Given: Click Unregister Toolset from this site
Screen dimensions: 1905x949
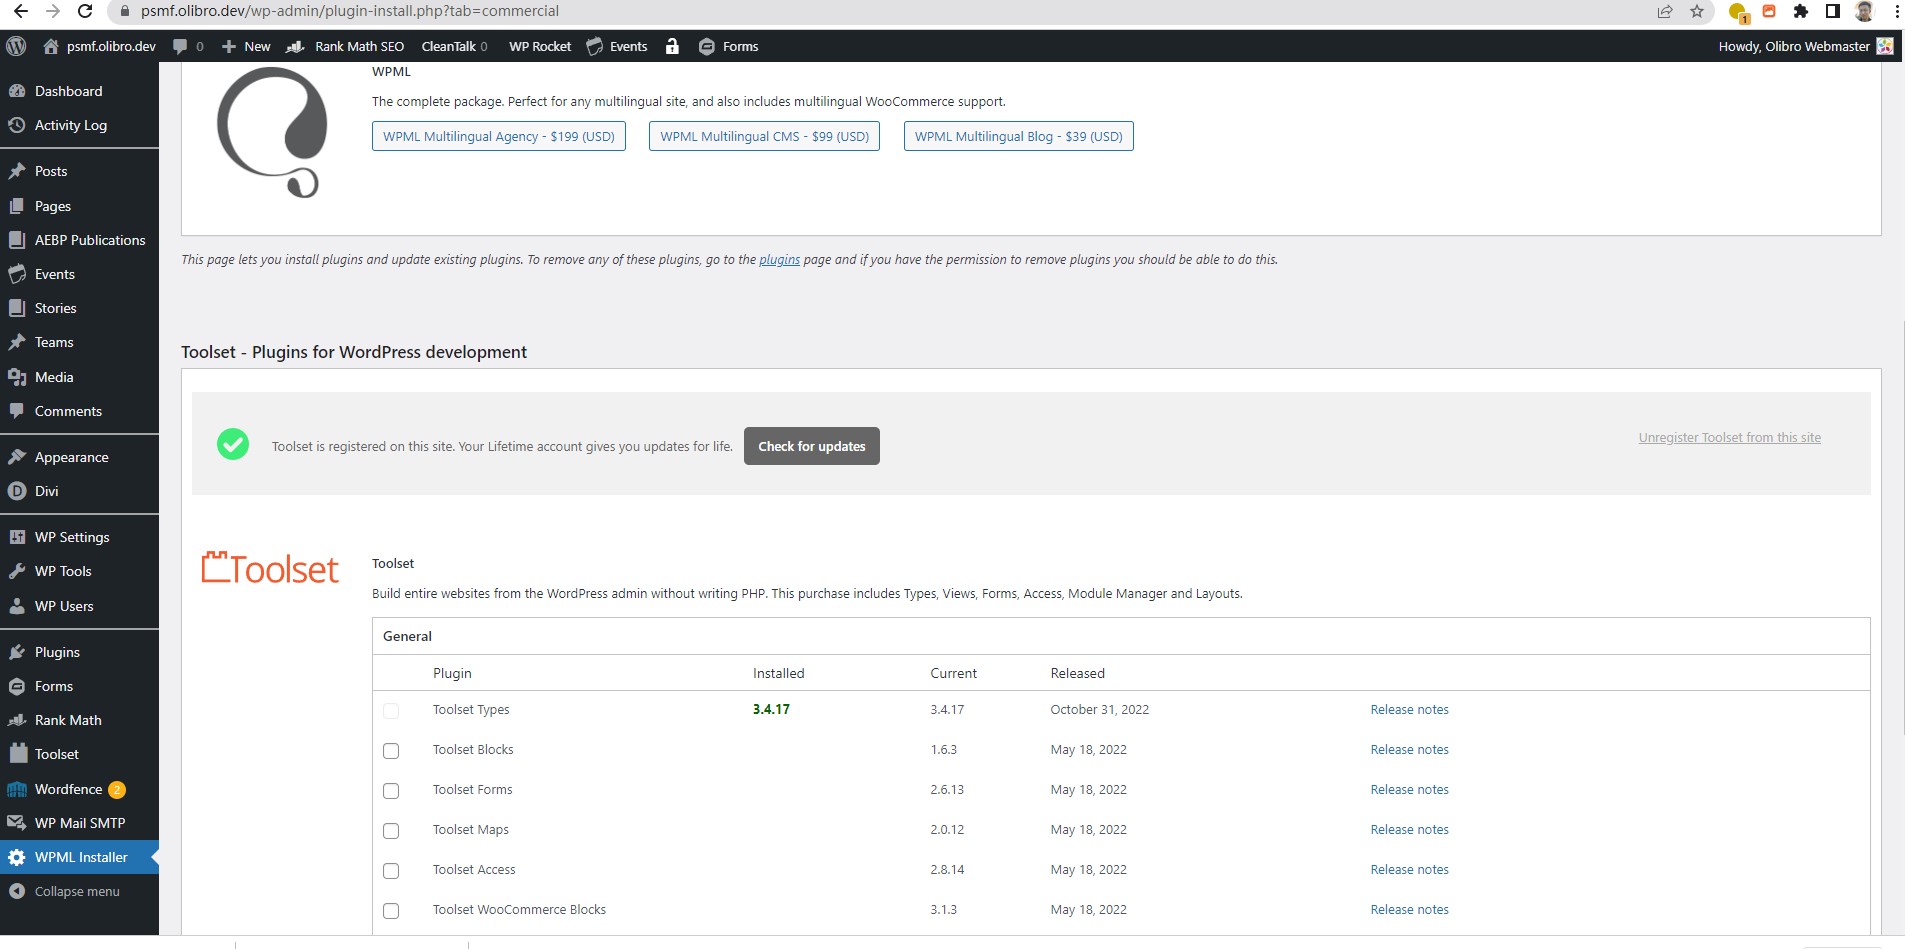Looking at the screenshot, I should 1730,437.
